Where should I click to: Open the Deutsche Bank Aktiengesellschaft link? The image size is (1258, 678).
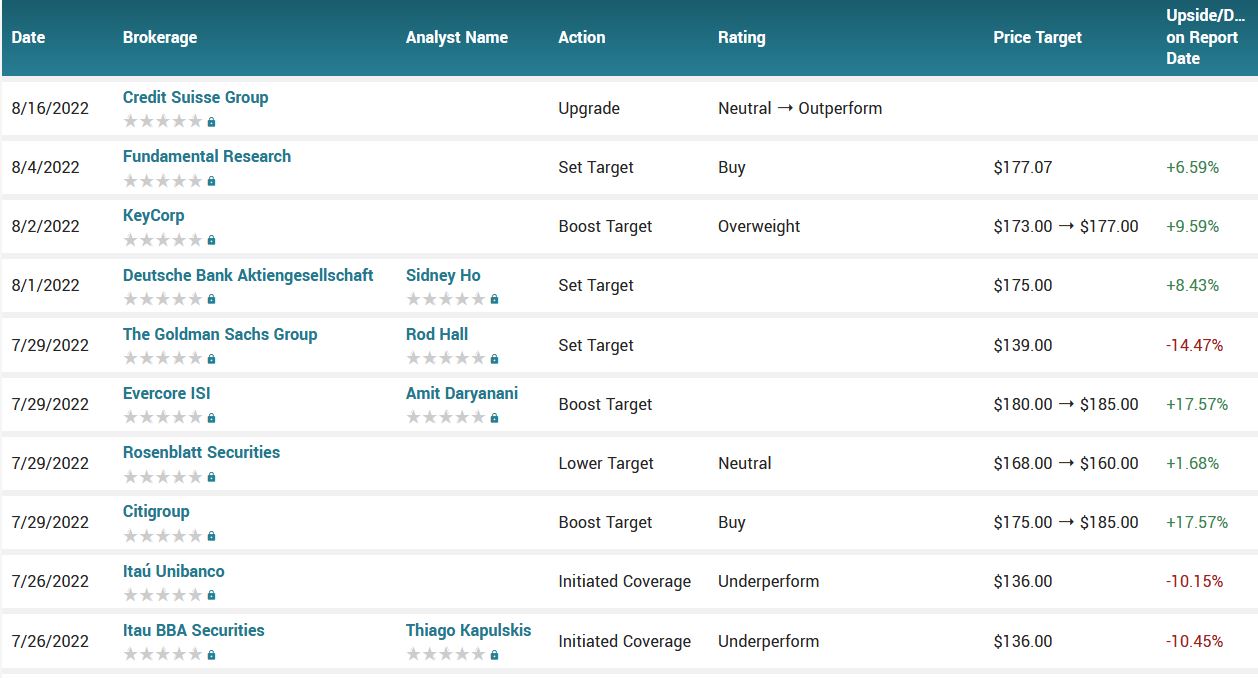[x=248, y=275]
